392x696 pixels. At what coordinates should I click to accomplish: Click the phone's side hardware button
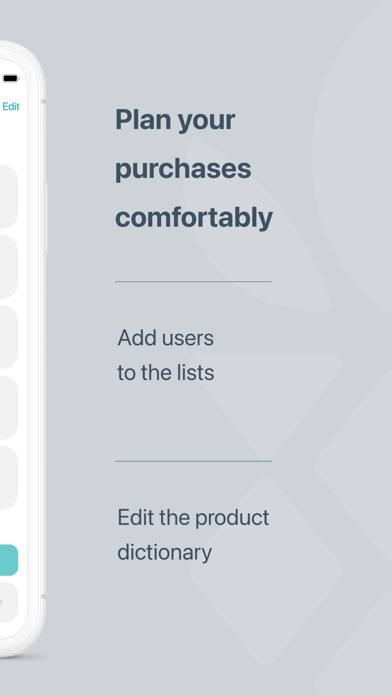pyautogui.click(x=46, y=218)
